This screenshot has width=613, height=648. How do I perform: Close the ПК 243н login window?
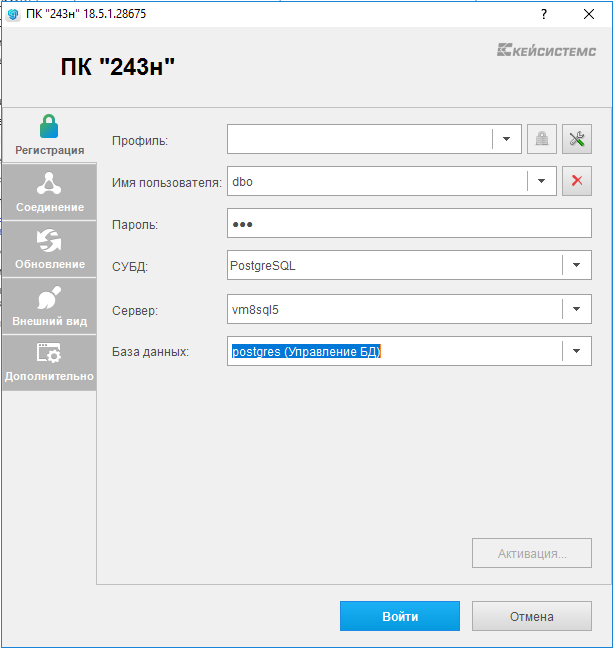point(589,14)
